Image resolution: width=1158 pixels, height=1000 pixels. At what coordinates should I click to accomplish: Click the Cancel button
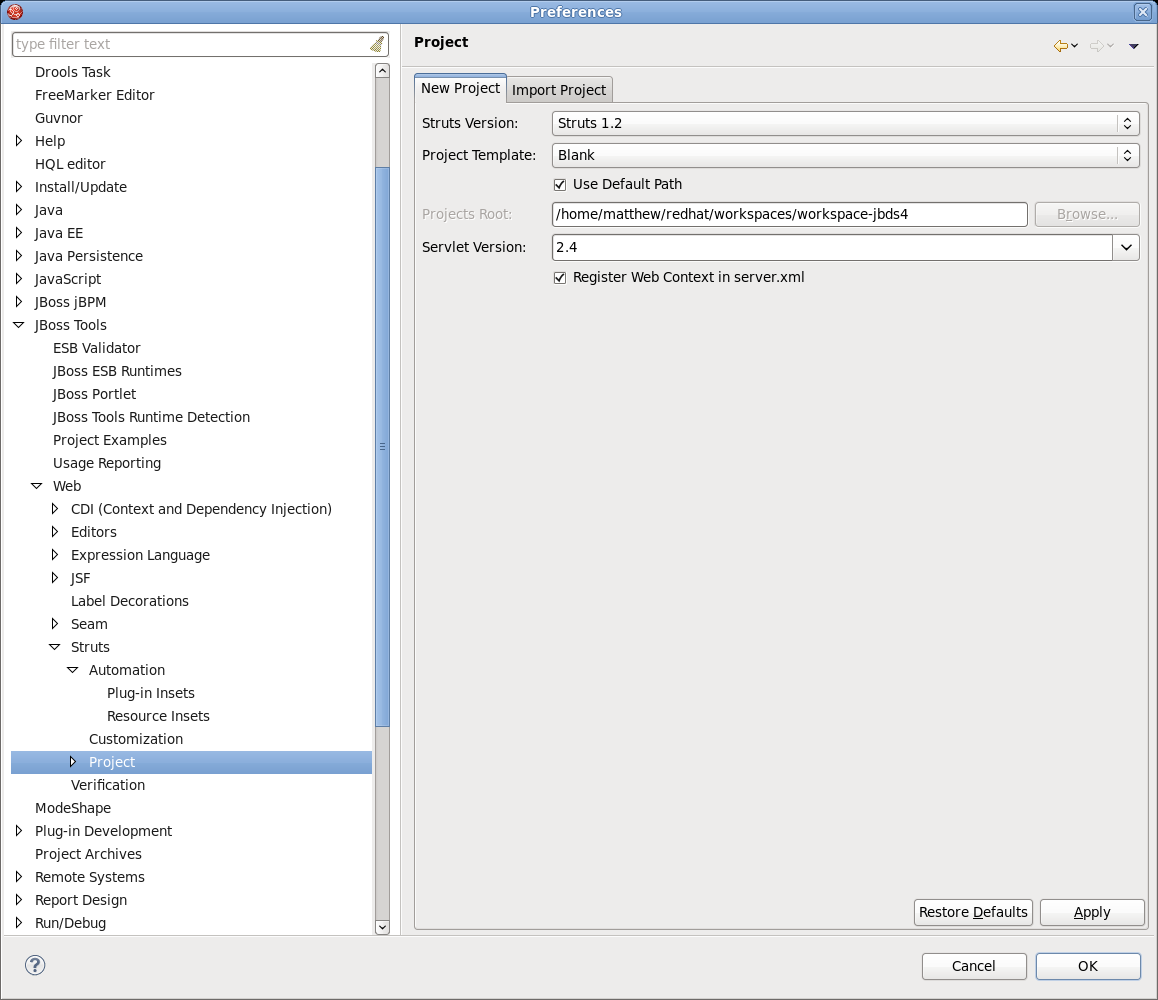tap(973, 966)
